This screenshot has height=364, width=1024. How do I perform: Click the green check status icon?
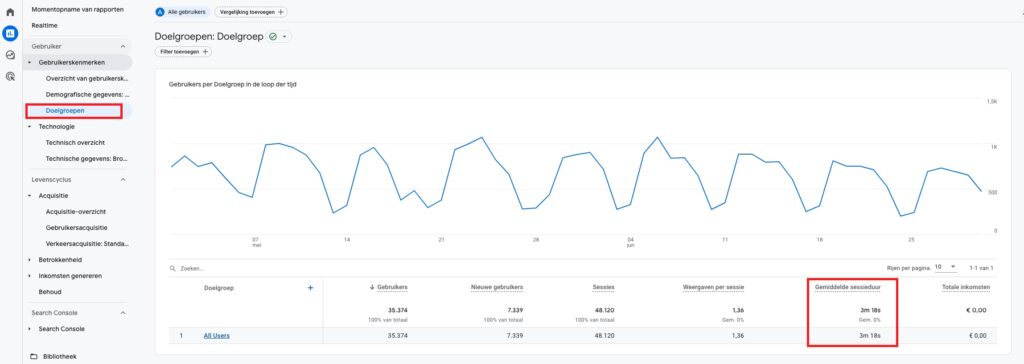point(273,37)
